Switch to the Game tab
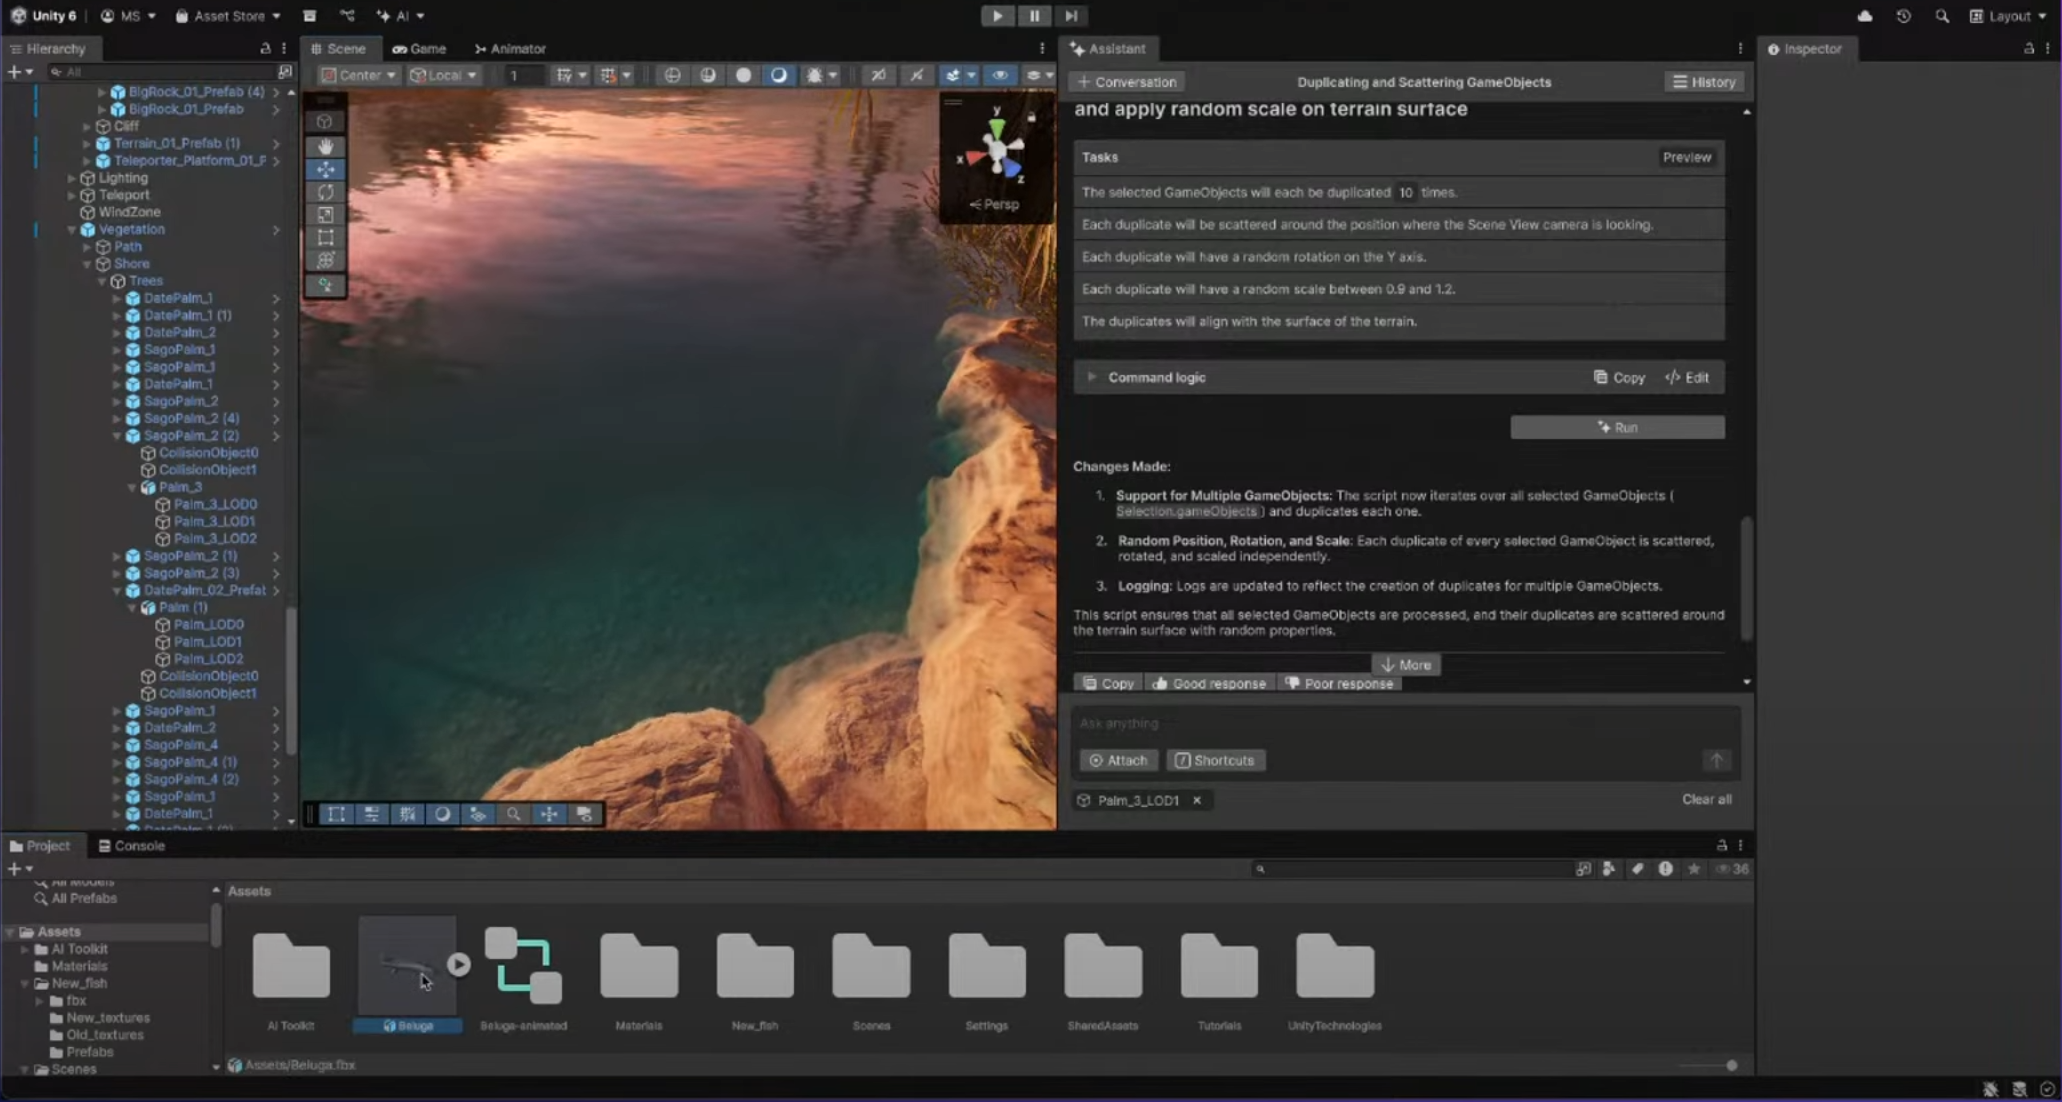2062x1102 pixels. click(x=419, y=48)
